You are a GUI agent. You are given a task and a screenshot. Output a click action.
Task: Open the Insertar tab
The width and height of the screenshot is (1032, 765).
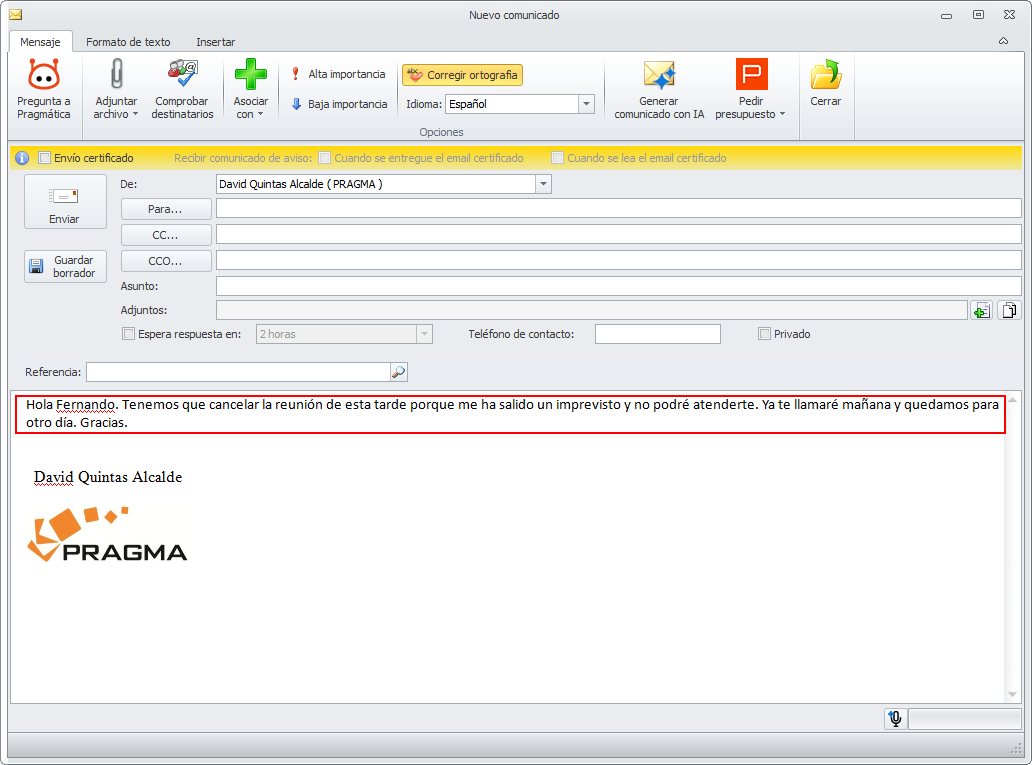click(215, 41)
